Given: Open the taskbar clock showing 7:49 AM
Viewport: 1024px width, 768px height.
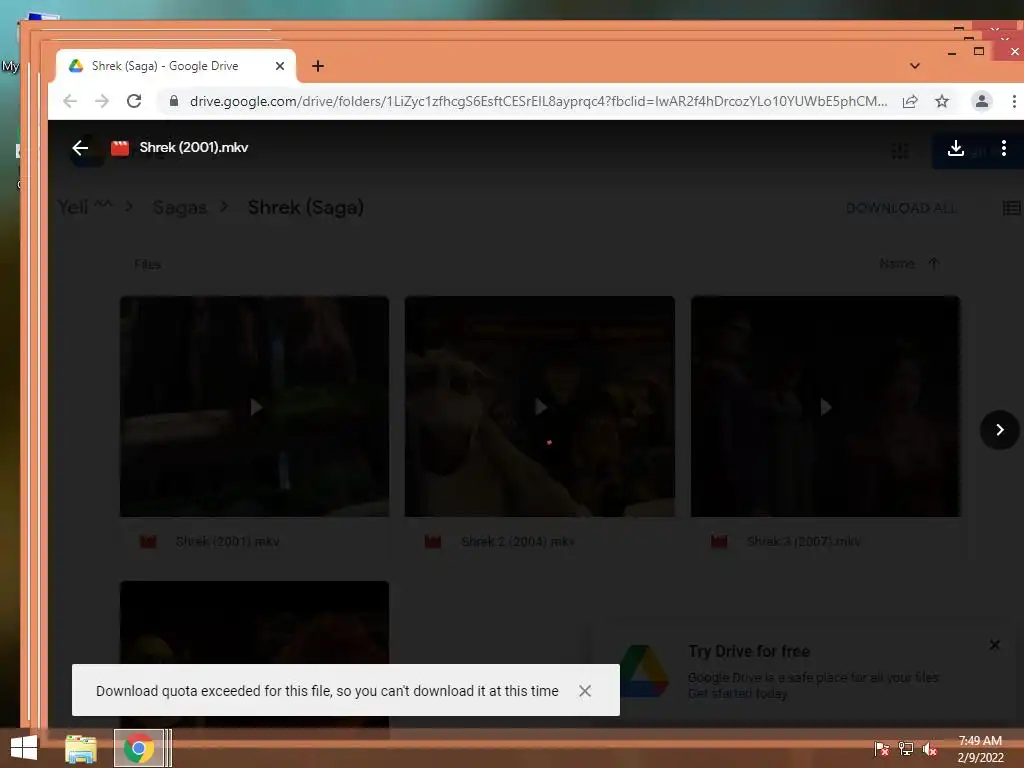Looking at the screenshot, I should click(x=980, y=749).
